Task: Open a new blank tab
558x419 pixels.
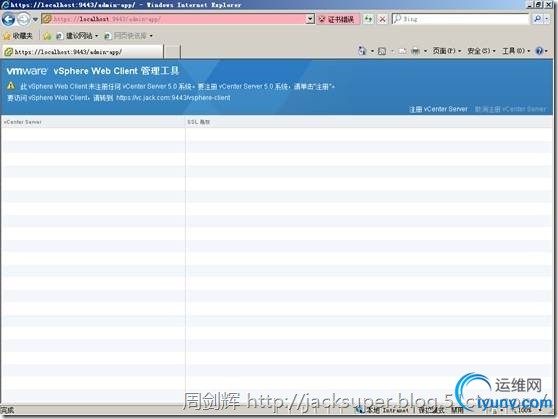Action: tap(172, 52)
